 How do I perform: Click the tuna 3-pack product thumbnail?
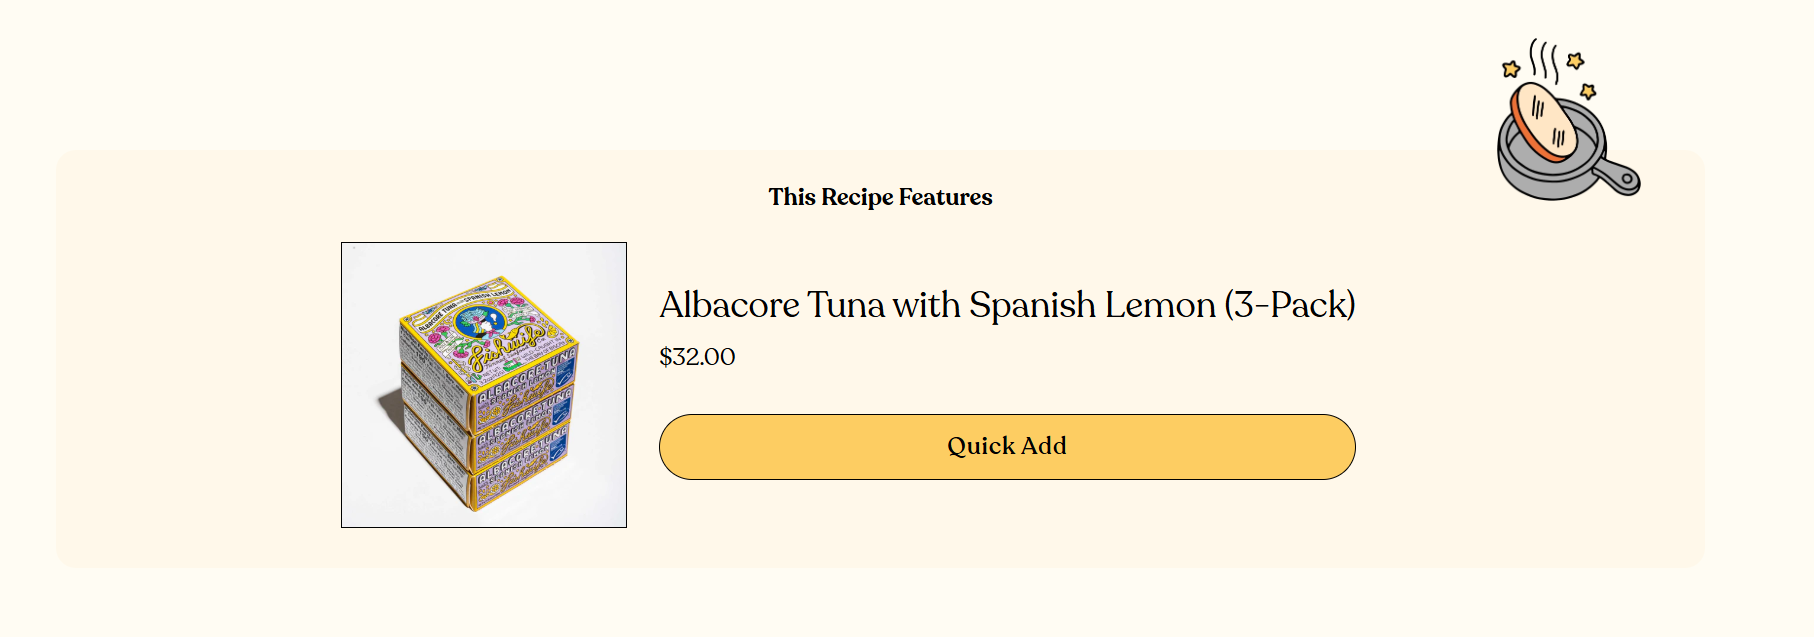[484, 385]
